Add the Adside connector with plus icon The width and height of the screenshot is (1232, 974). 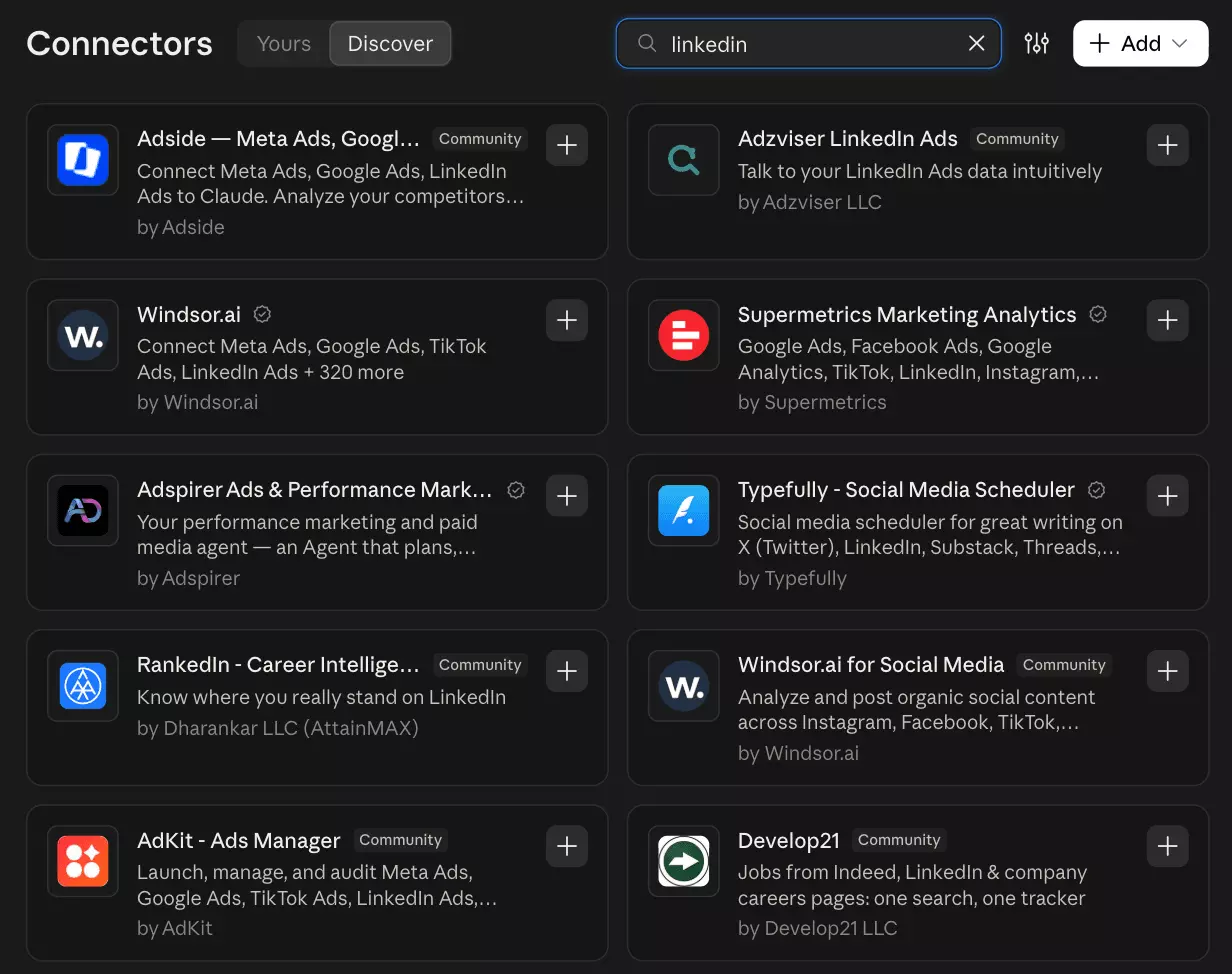(567, 145)
